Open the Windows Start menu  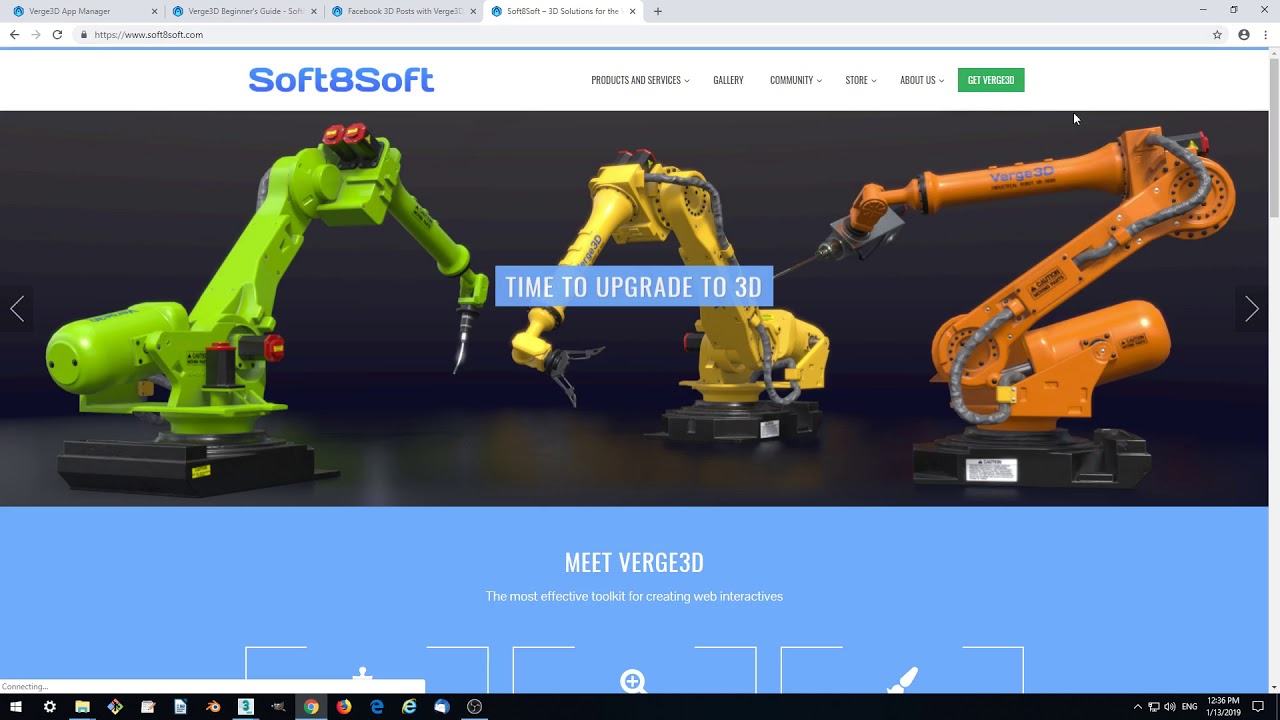point(16,706)
